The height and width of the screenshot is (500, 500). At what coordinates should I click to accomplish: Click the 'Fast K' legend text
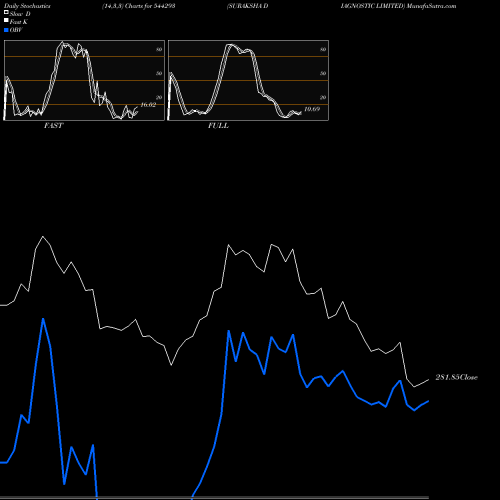(x=19, y=22)
